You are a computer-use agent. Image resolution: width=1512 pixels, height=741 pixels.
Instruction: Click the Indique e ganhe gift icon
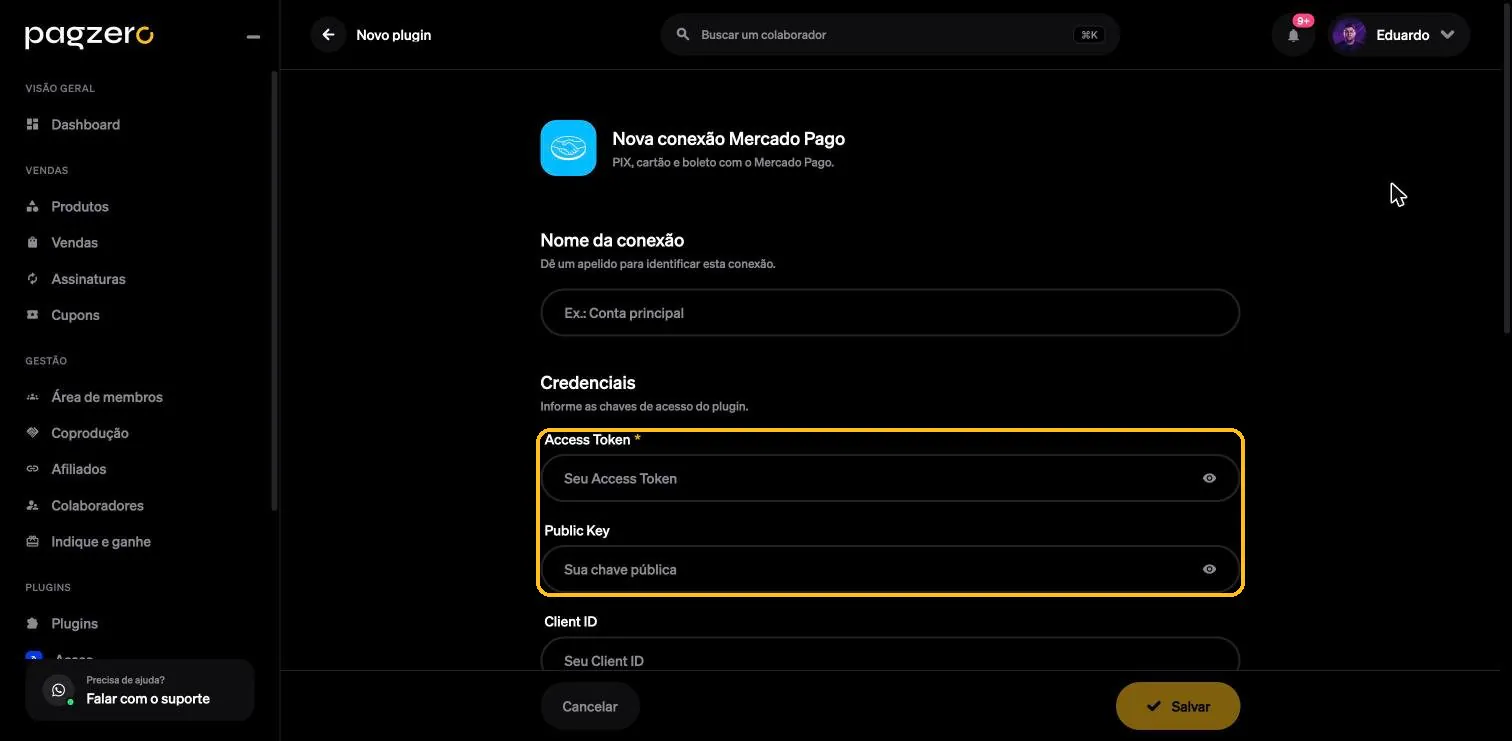click(x=32, y=541)
